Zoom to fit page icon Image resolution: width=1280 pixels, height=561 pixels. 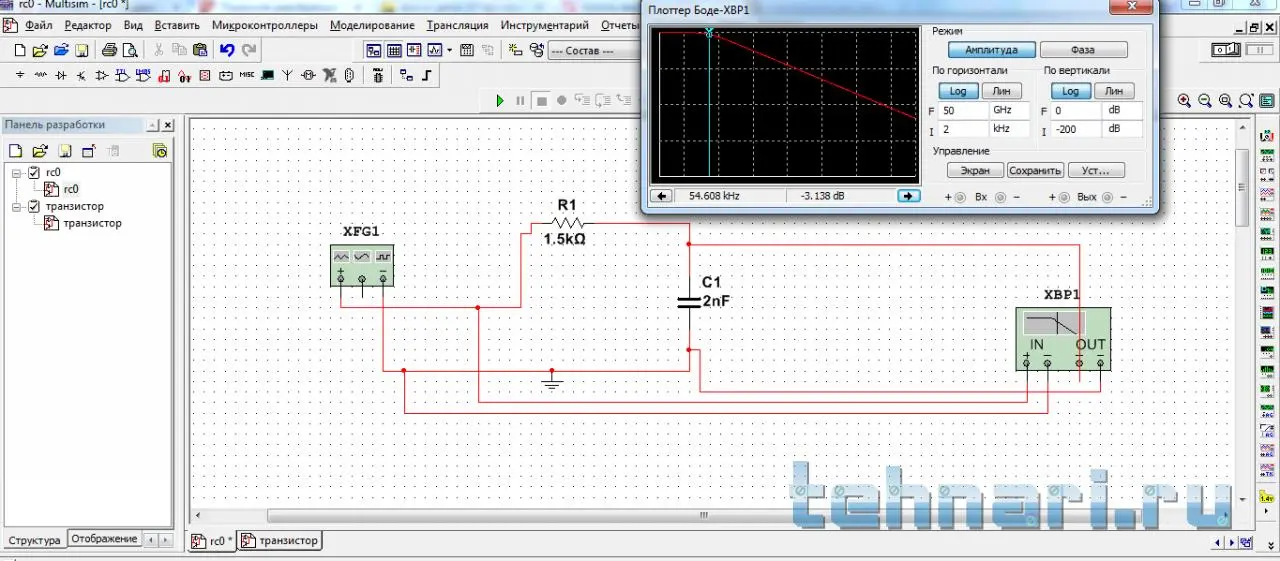1245,100
